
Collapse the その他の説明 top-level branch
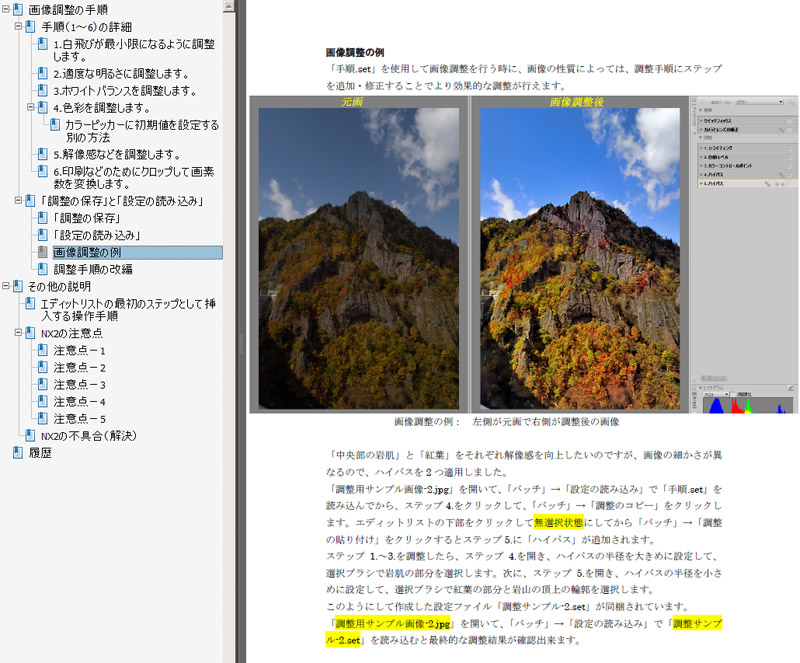click(5, 286)
